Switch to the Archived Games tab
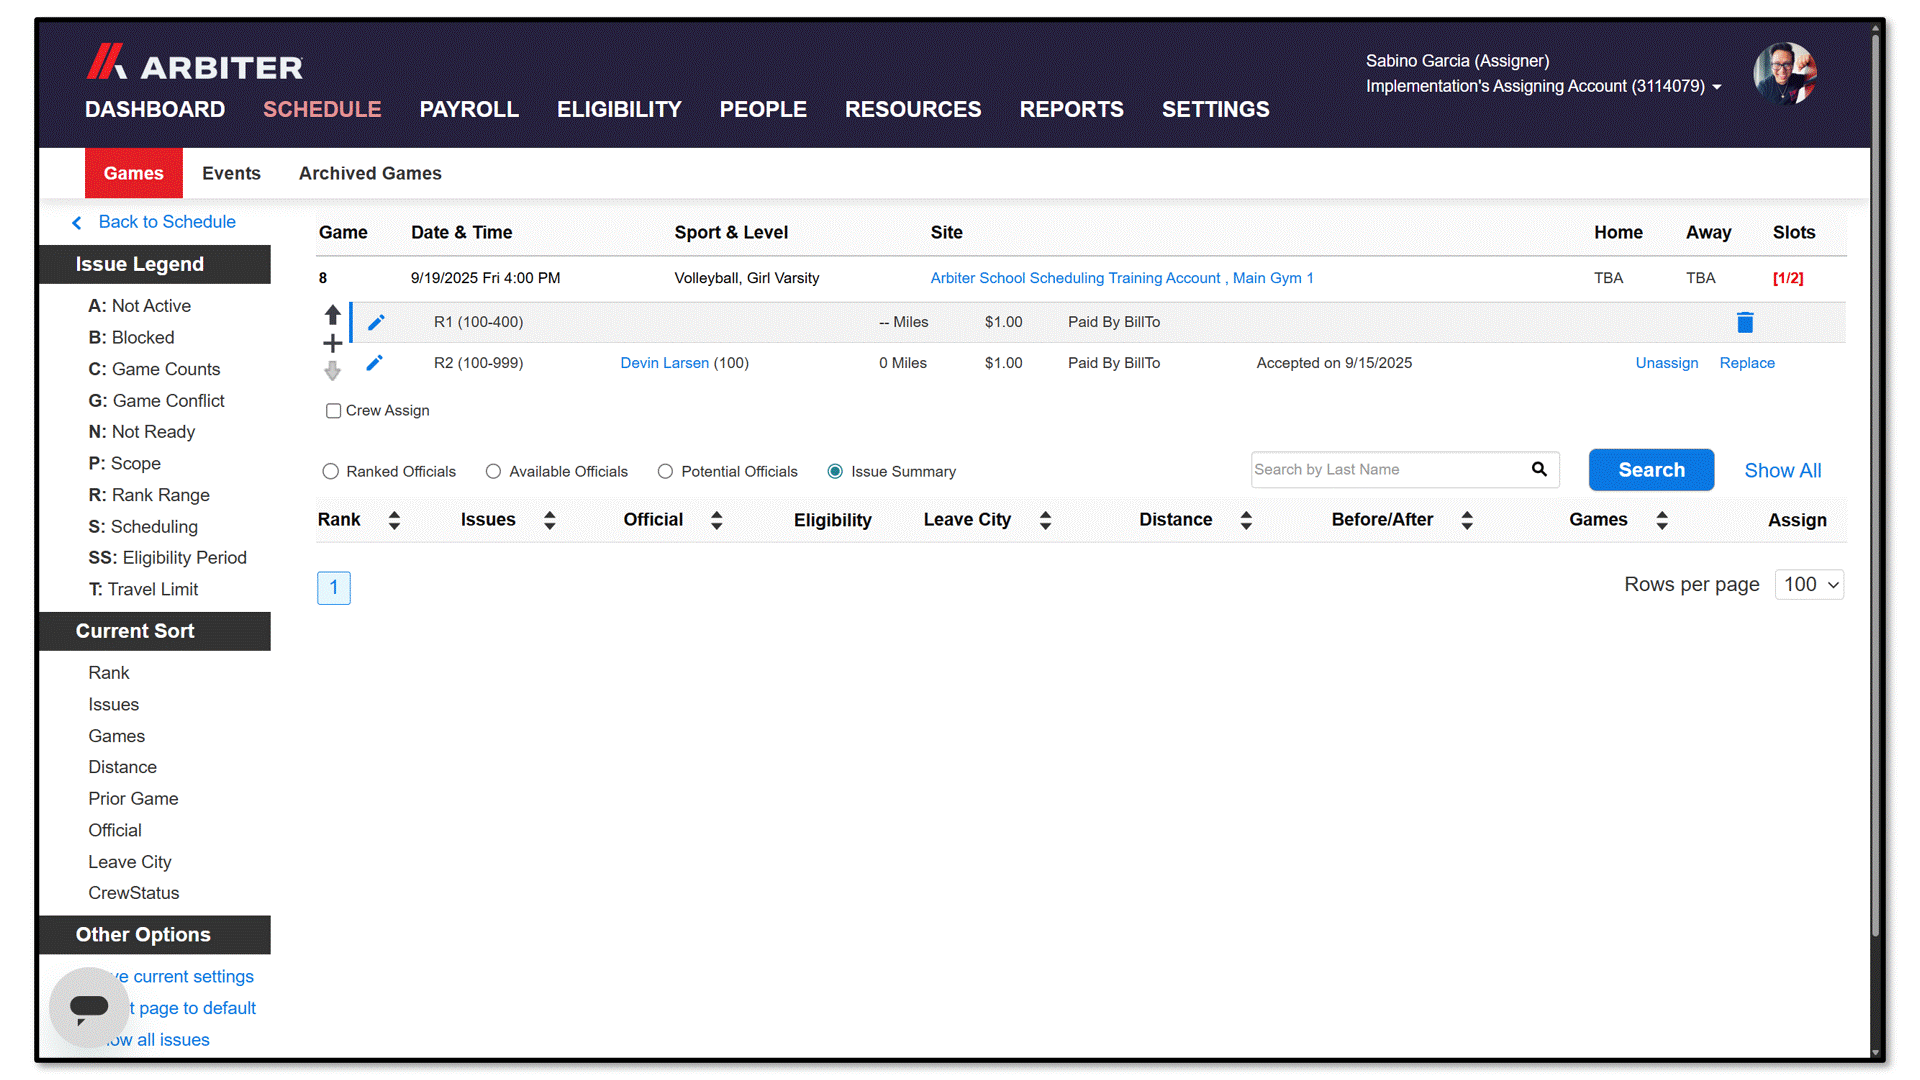Viewport: 1920px width, 1080px height. (370, 173)
